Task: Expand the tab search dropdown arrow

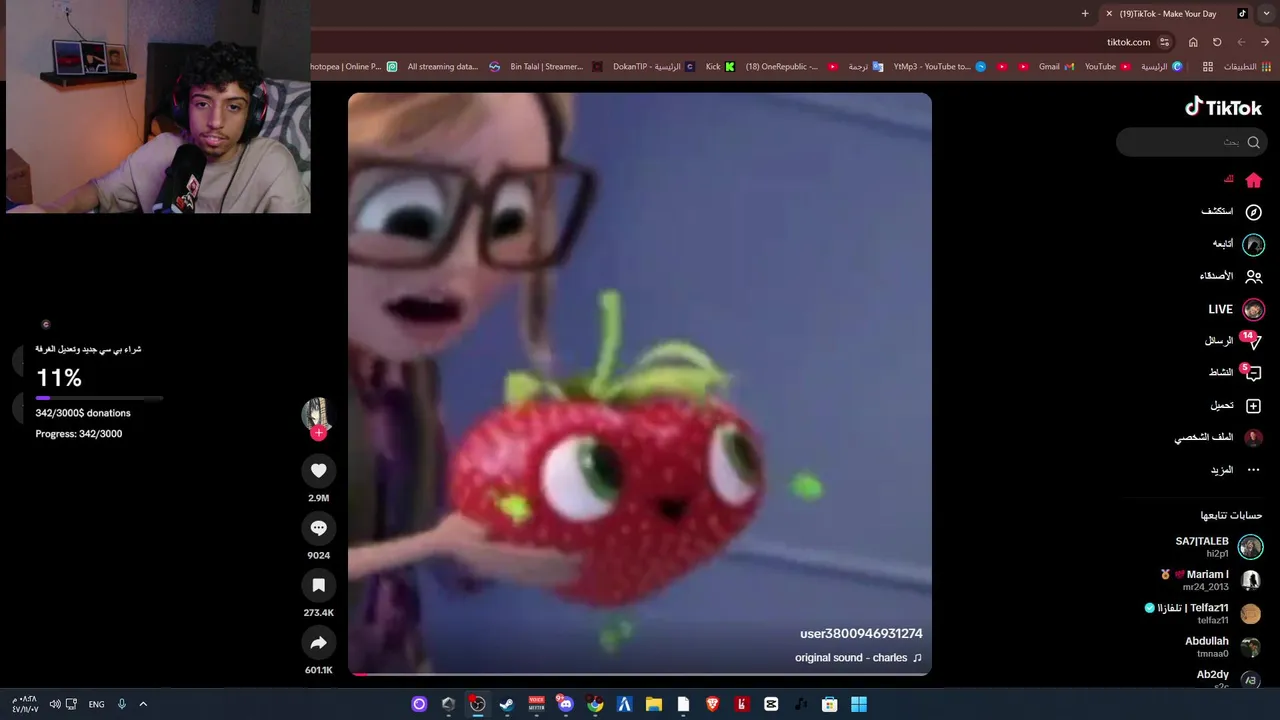Action: coord(1267,14)
